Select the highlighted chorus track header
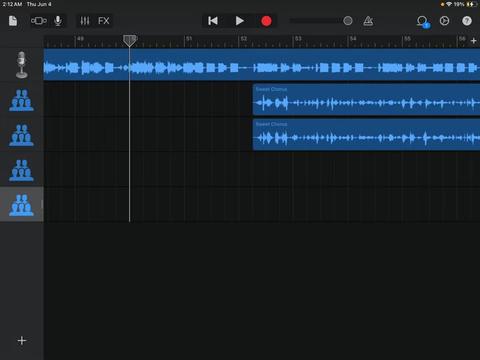480x360 pixels. click(22, 205)
